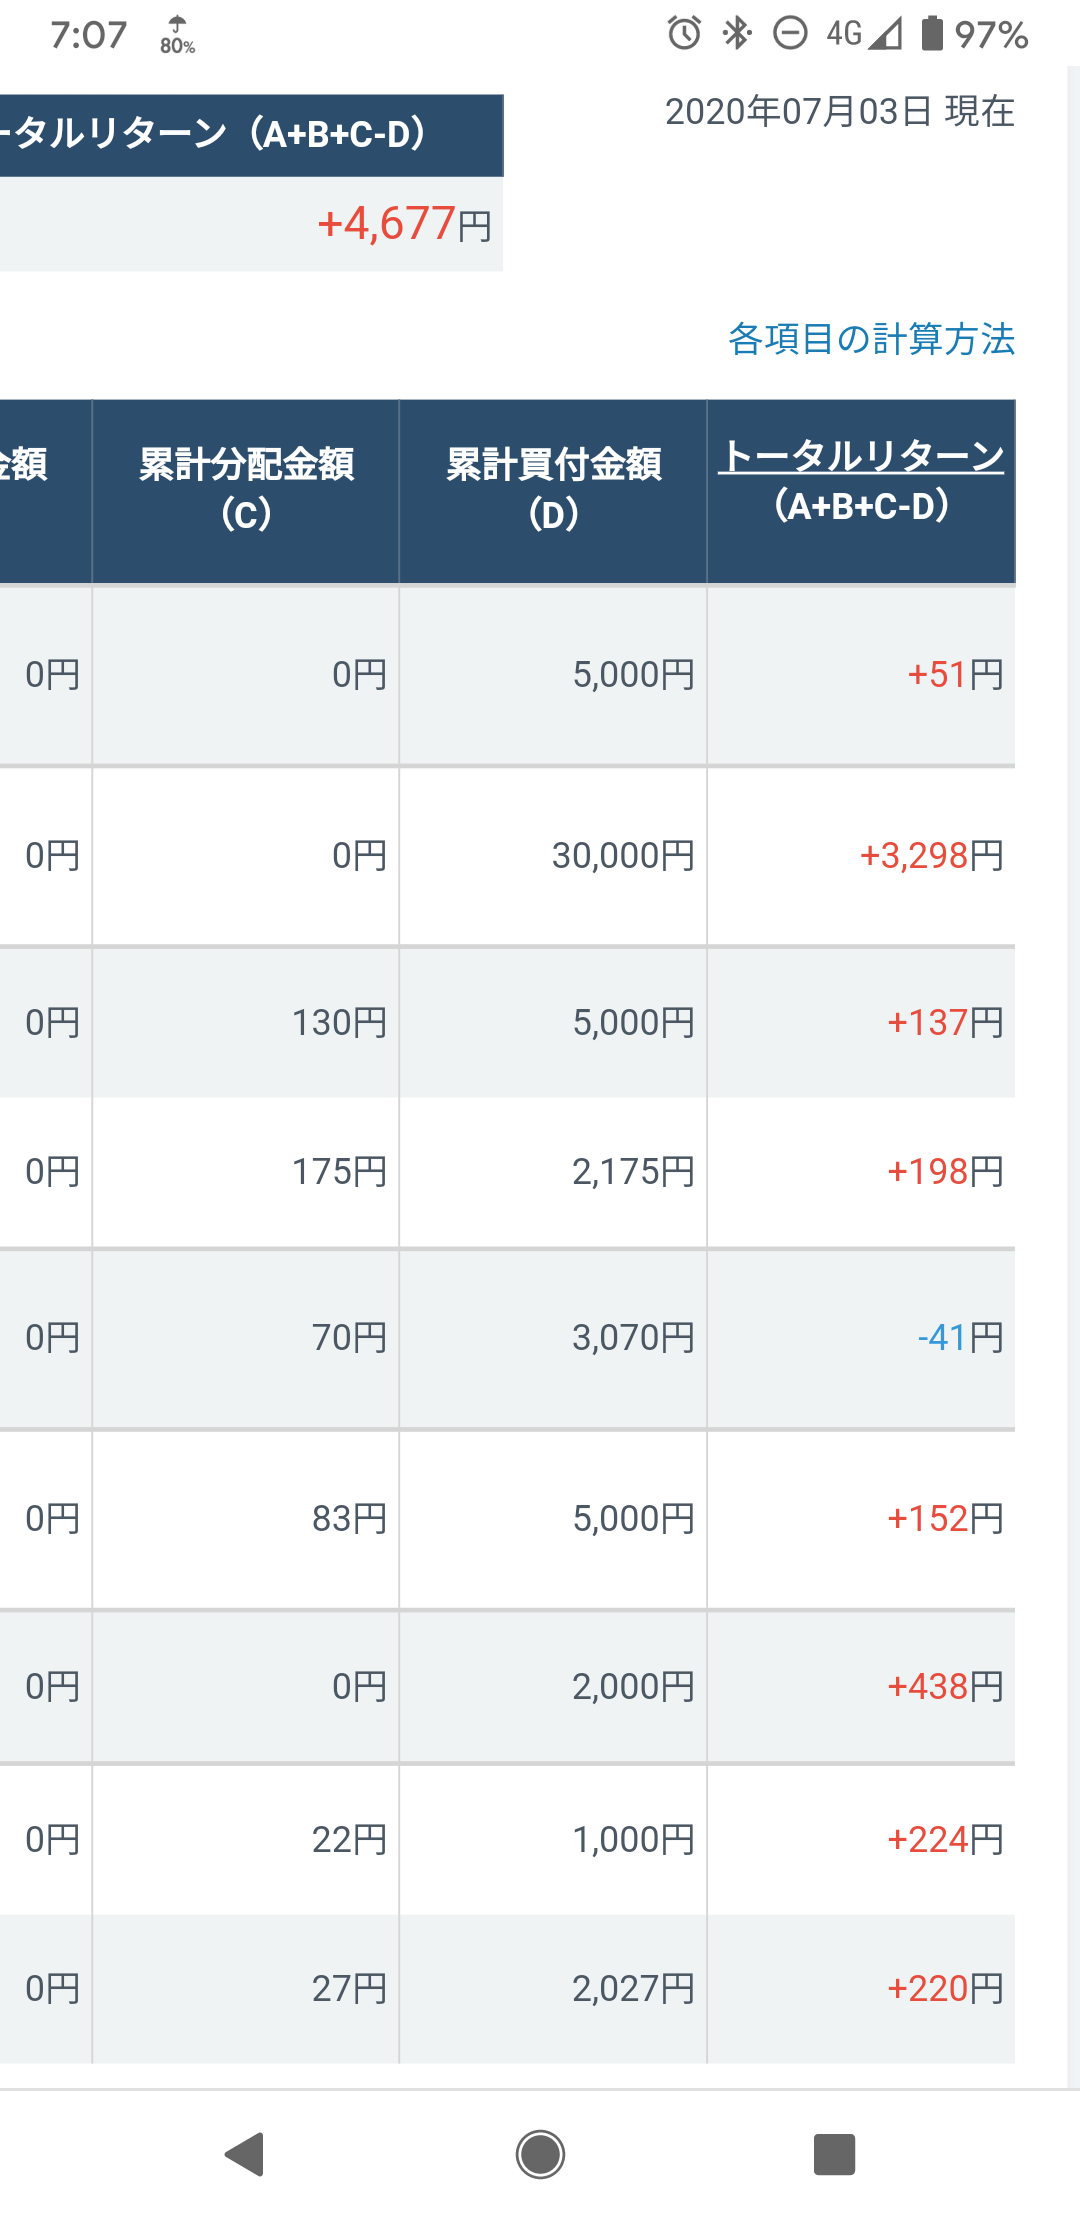Tap the -41円 total return cell
This screenshot has height=2220, width=1080.
(x=861, y=1338)
